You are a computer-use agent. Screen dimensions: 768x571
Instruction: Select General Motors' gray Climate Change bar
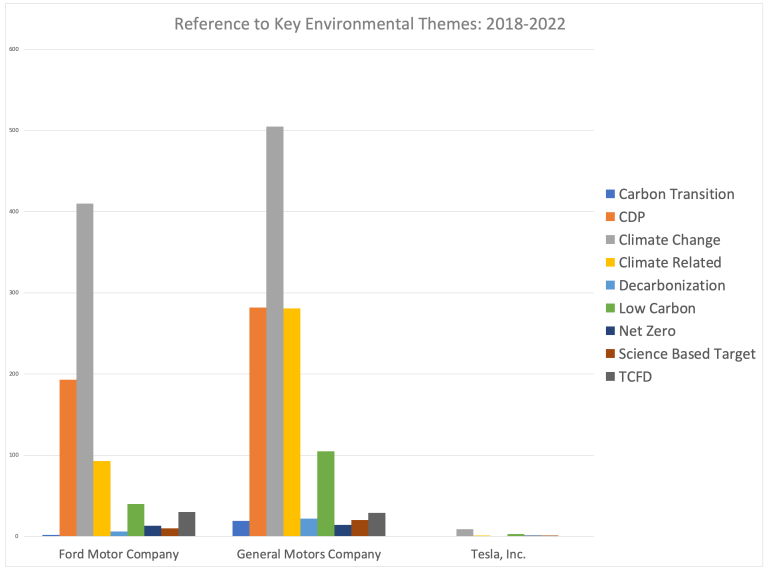tap(275, 332)
